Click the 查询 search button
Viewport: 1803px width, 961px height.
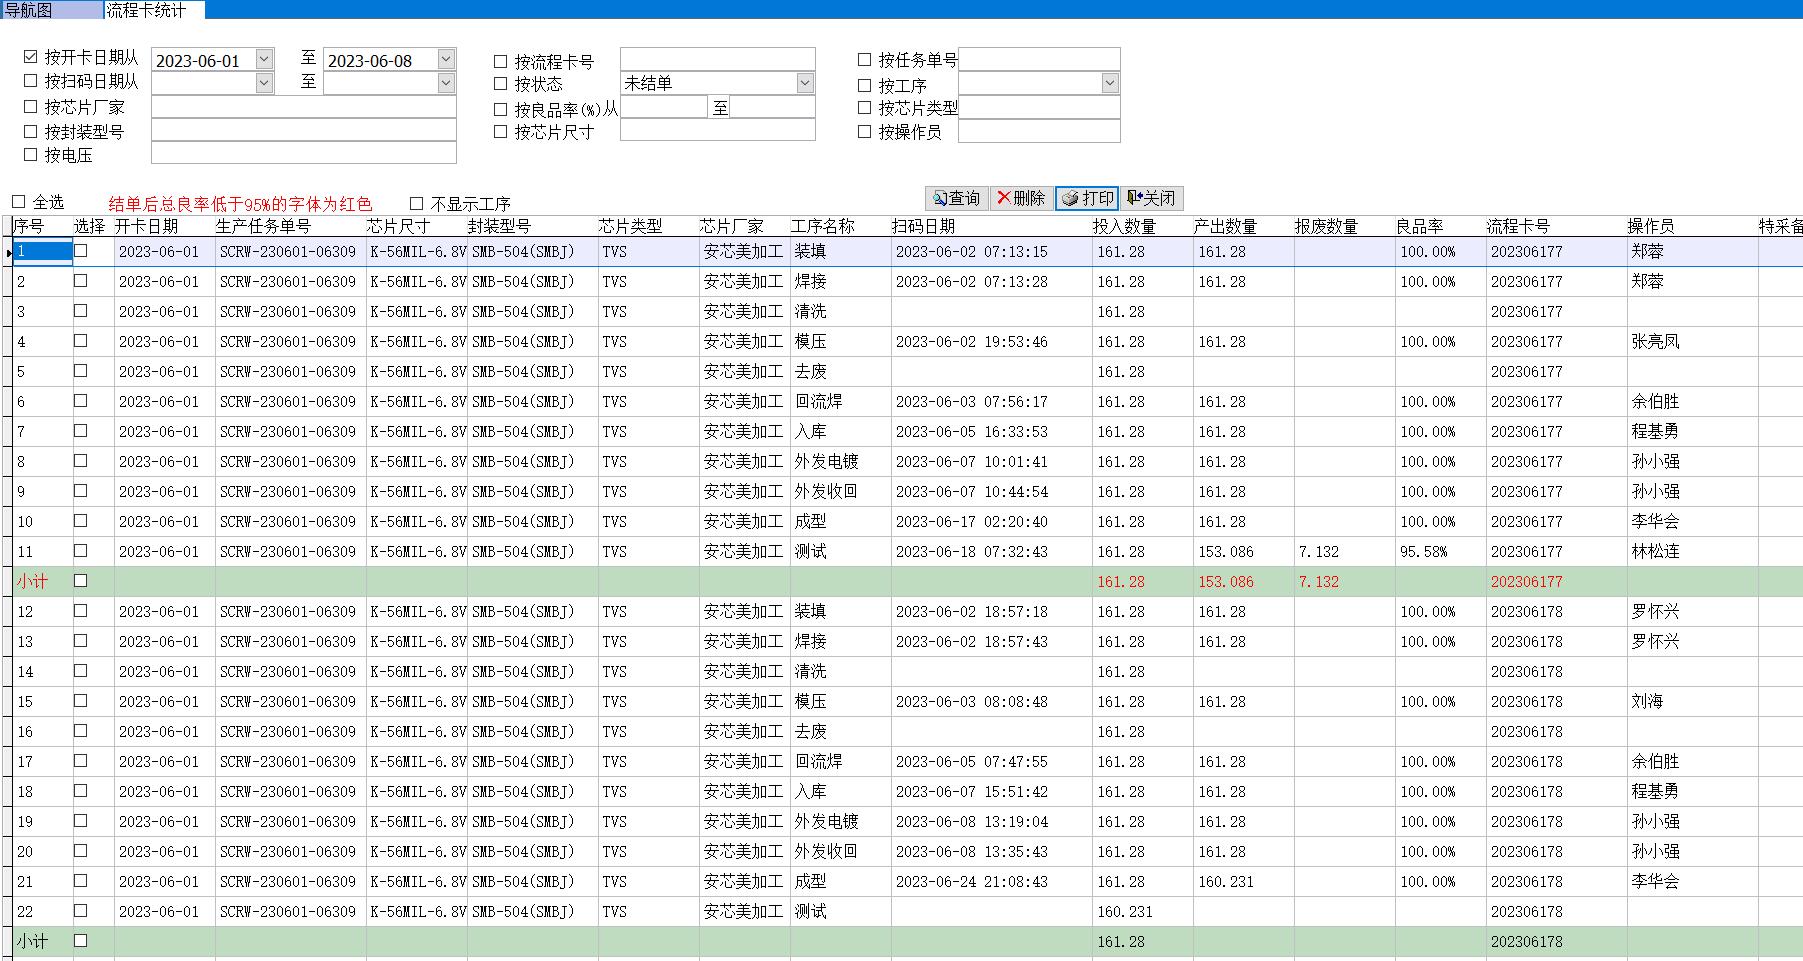[x=957, y=198]
